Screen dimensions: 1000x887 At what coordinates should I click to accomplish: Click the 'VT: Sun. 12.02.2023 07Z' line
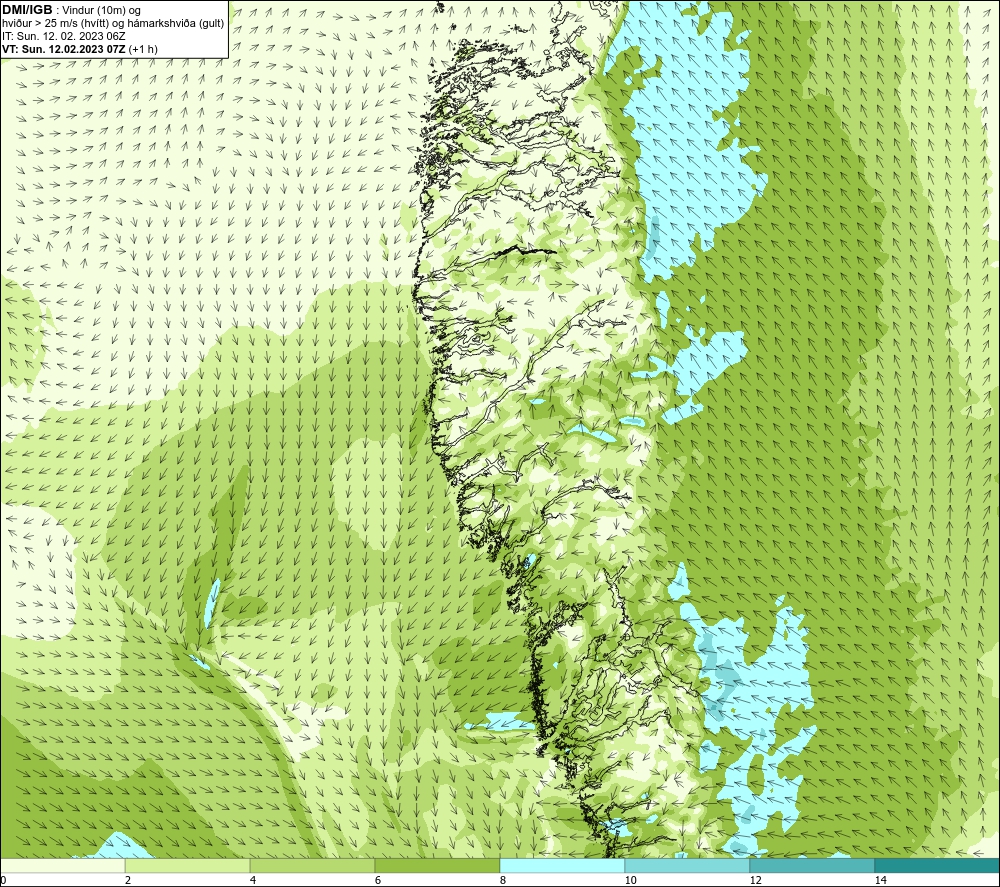(x=80, y=49)
